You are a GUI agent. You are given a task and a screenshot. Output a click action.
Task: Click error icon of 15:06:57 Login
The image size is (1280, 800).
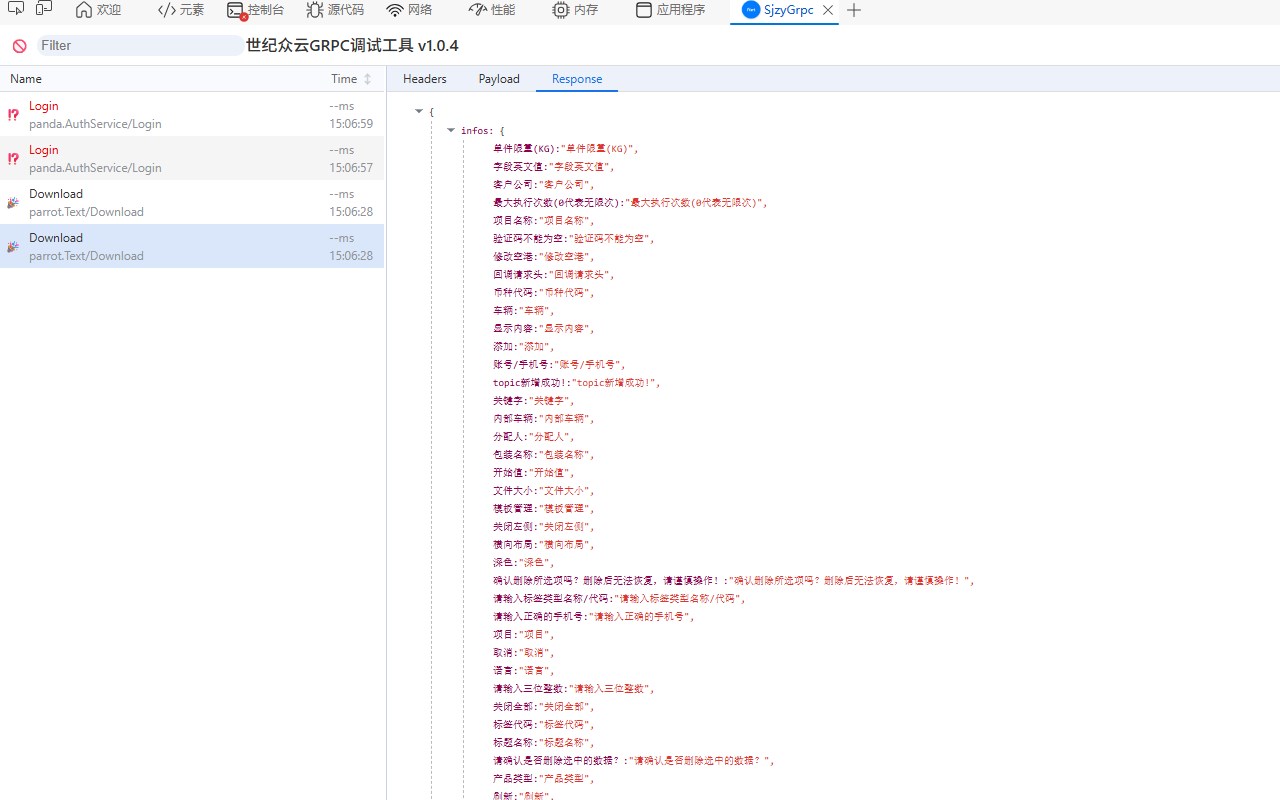[x=13, y=159]
